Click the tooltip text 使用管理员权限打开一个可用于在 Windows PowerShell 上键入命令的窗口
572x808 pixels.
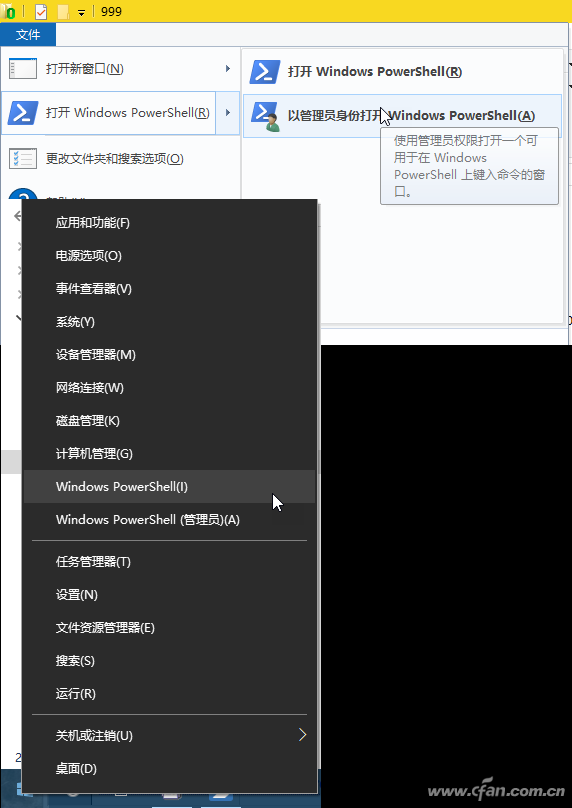pyautogui.click(x=469, y=166)
